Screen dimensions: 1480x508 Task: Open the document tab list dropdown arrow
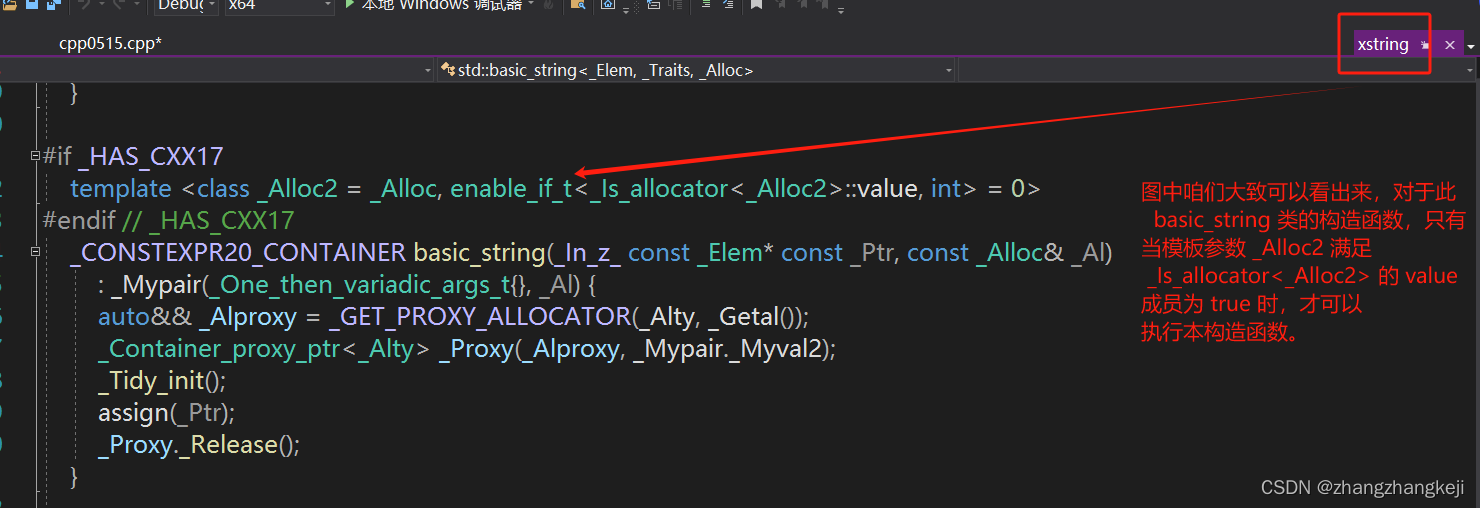click(x=1471, y=46)
